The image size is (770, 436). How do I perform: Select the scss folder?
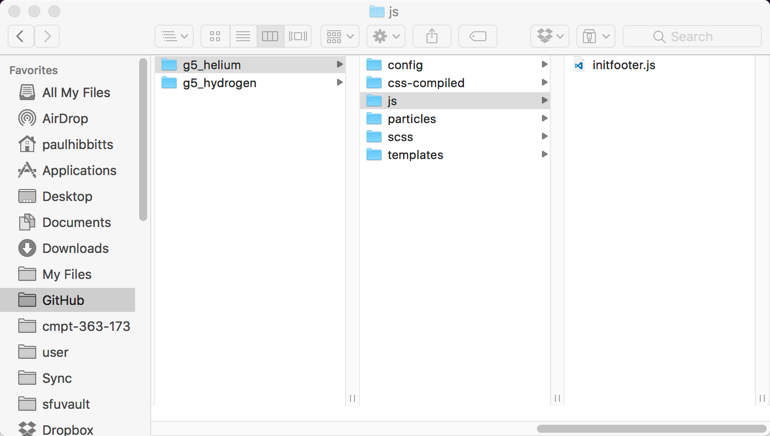point(455,136)
